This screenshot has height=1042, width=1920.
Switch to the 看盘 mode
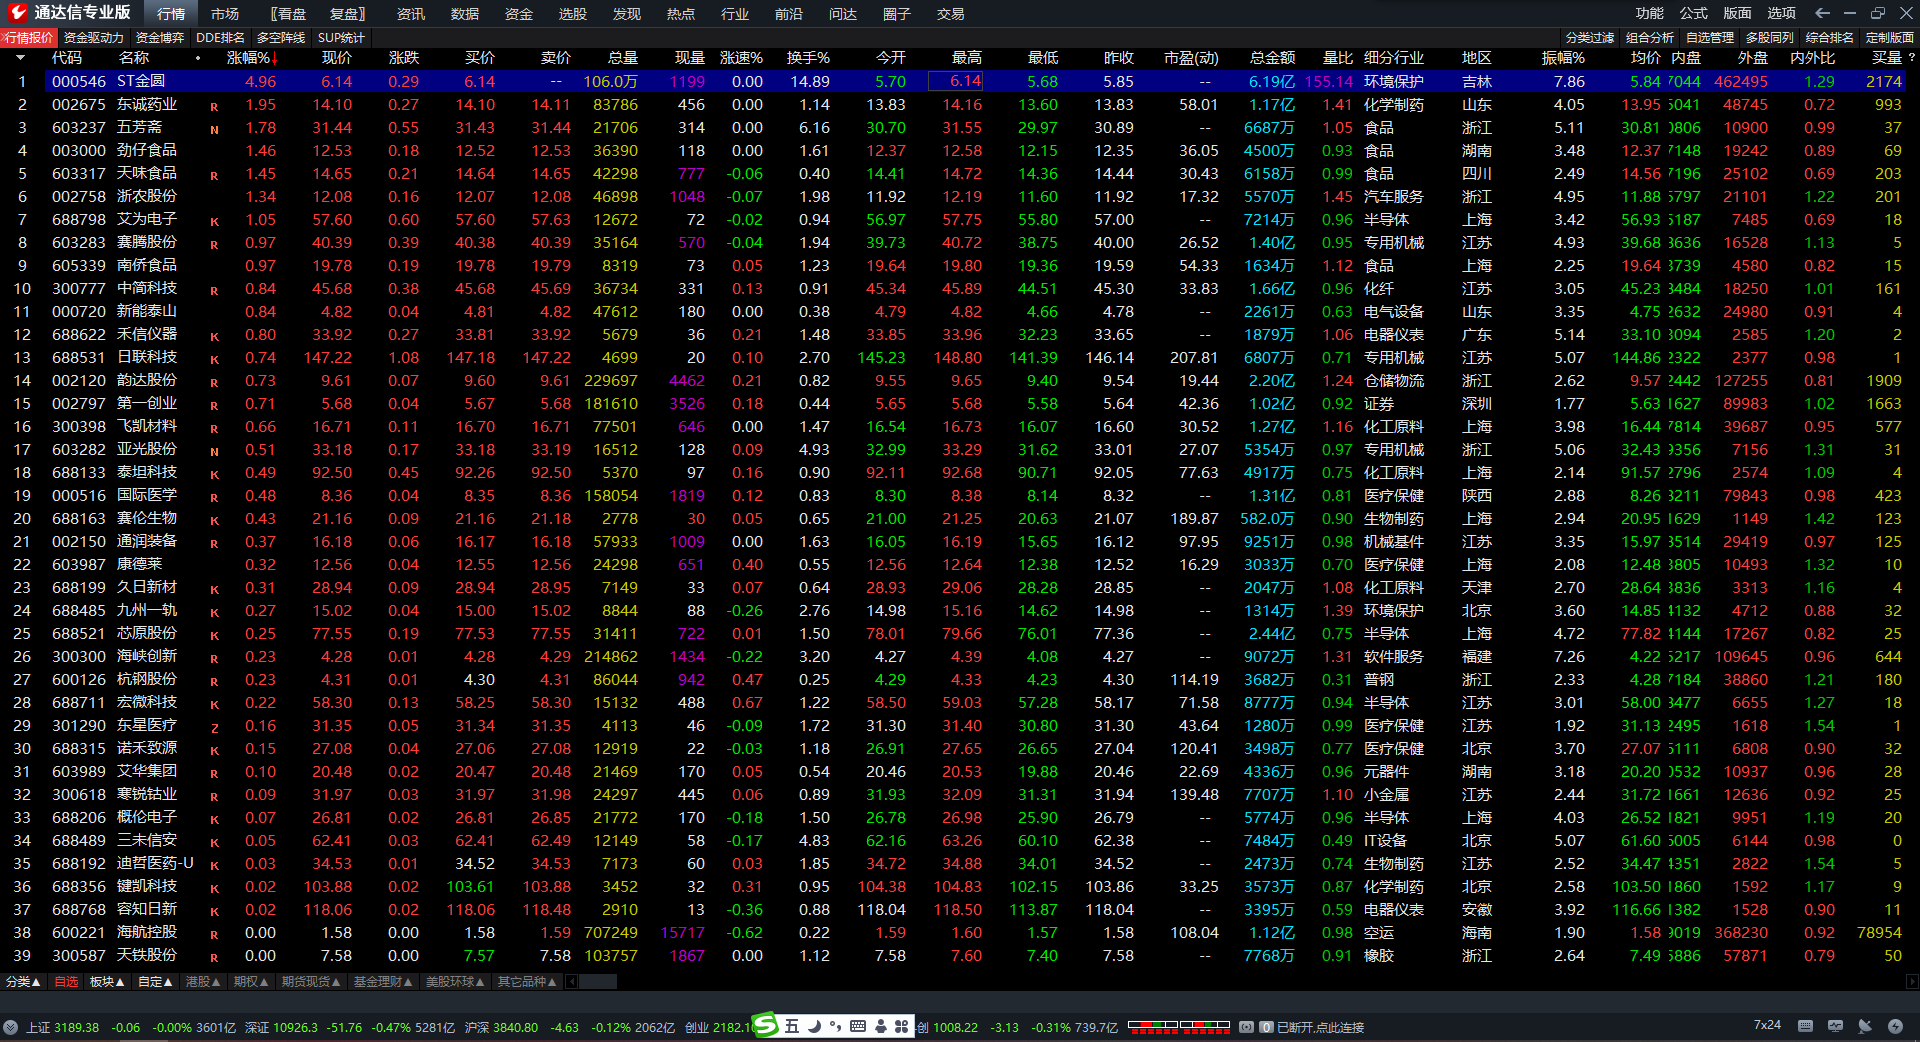(x=289, y=14)
